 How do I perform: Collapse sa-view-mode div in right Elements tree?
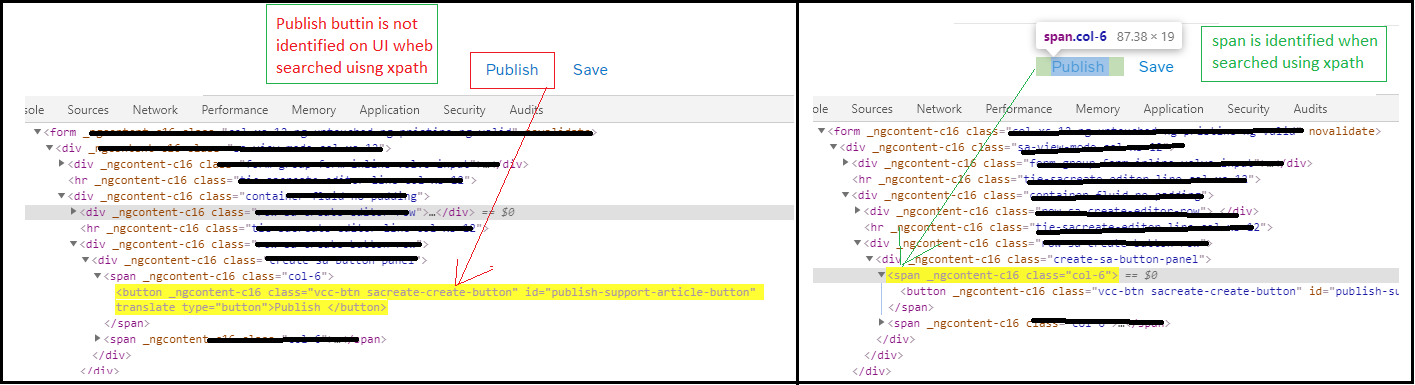[833, 147]
